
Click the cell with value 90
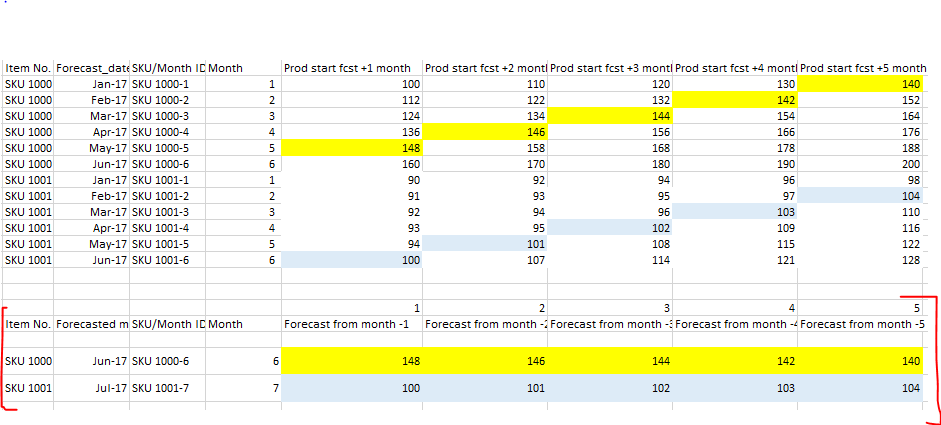[x=352, y=180]
